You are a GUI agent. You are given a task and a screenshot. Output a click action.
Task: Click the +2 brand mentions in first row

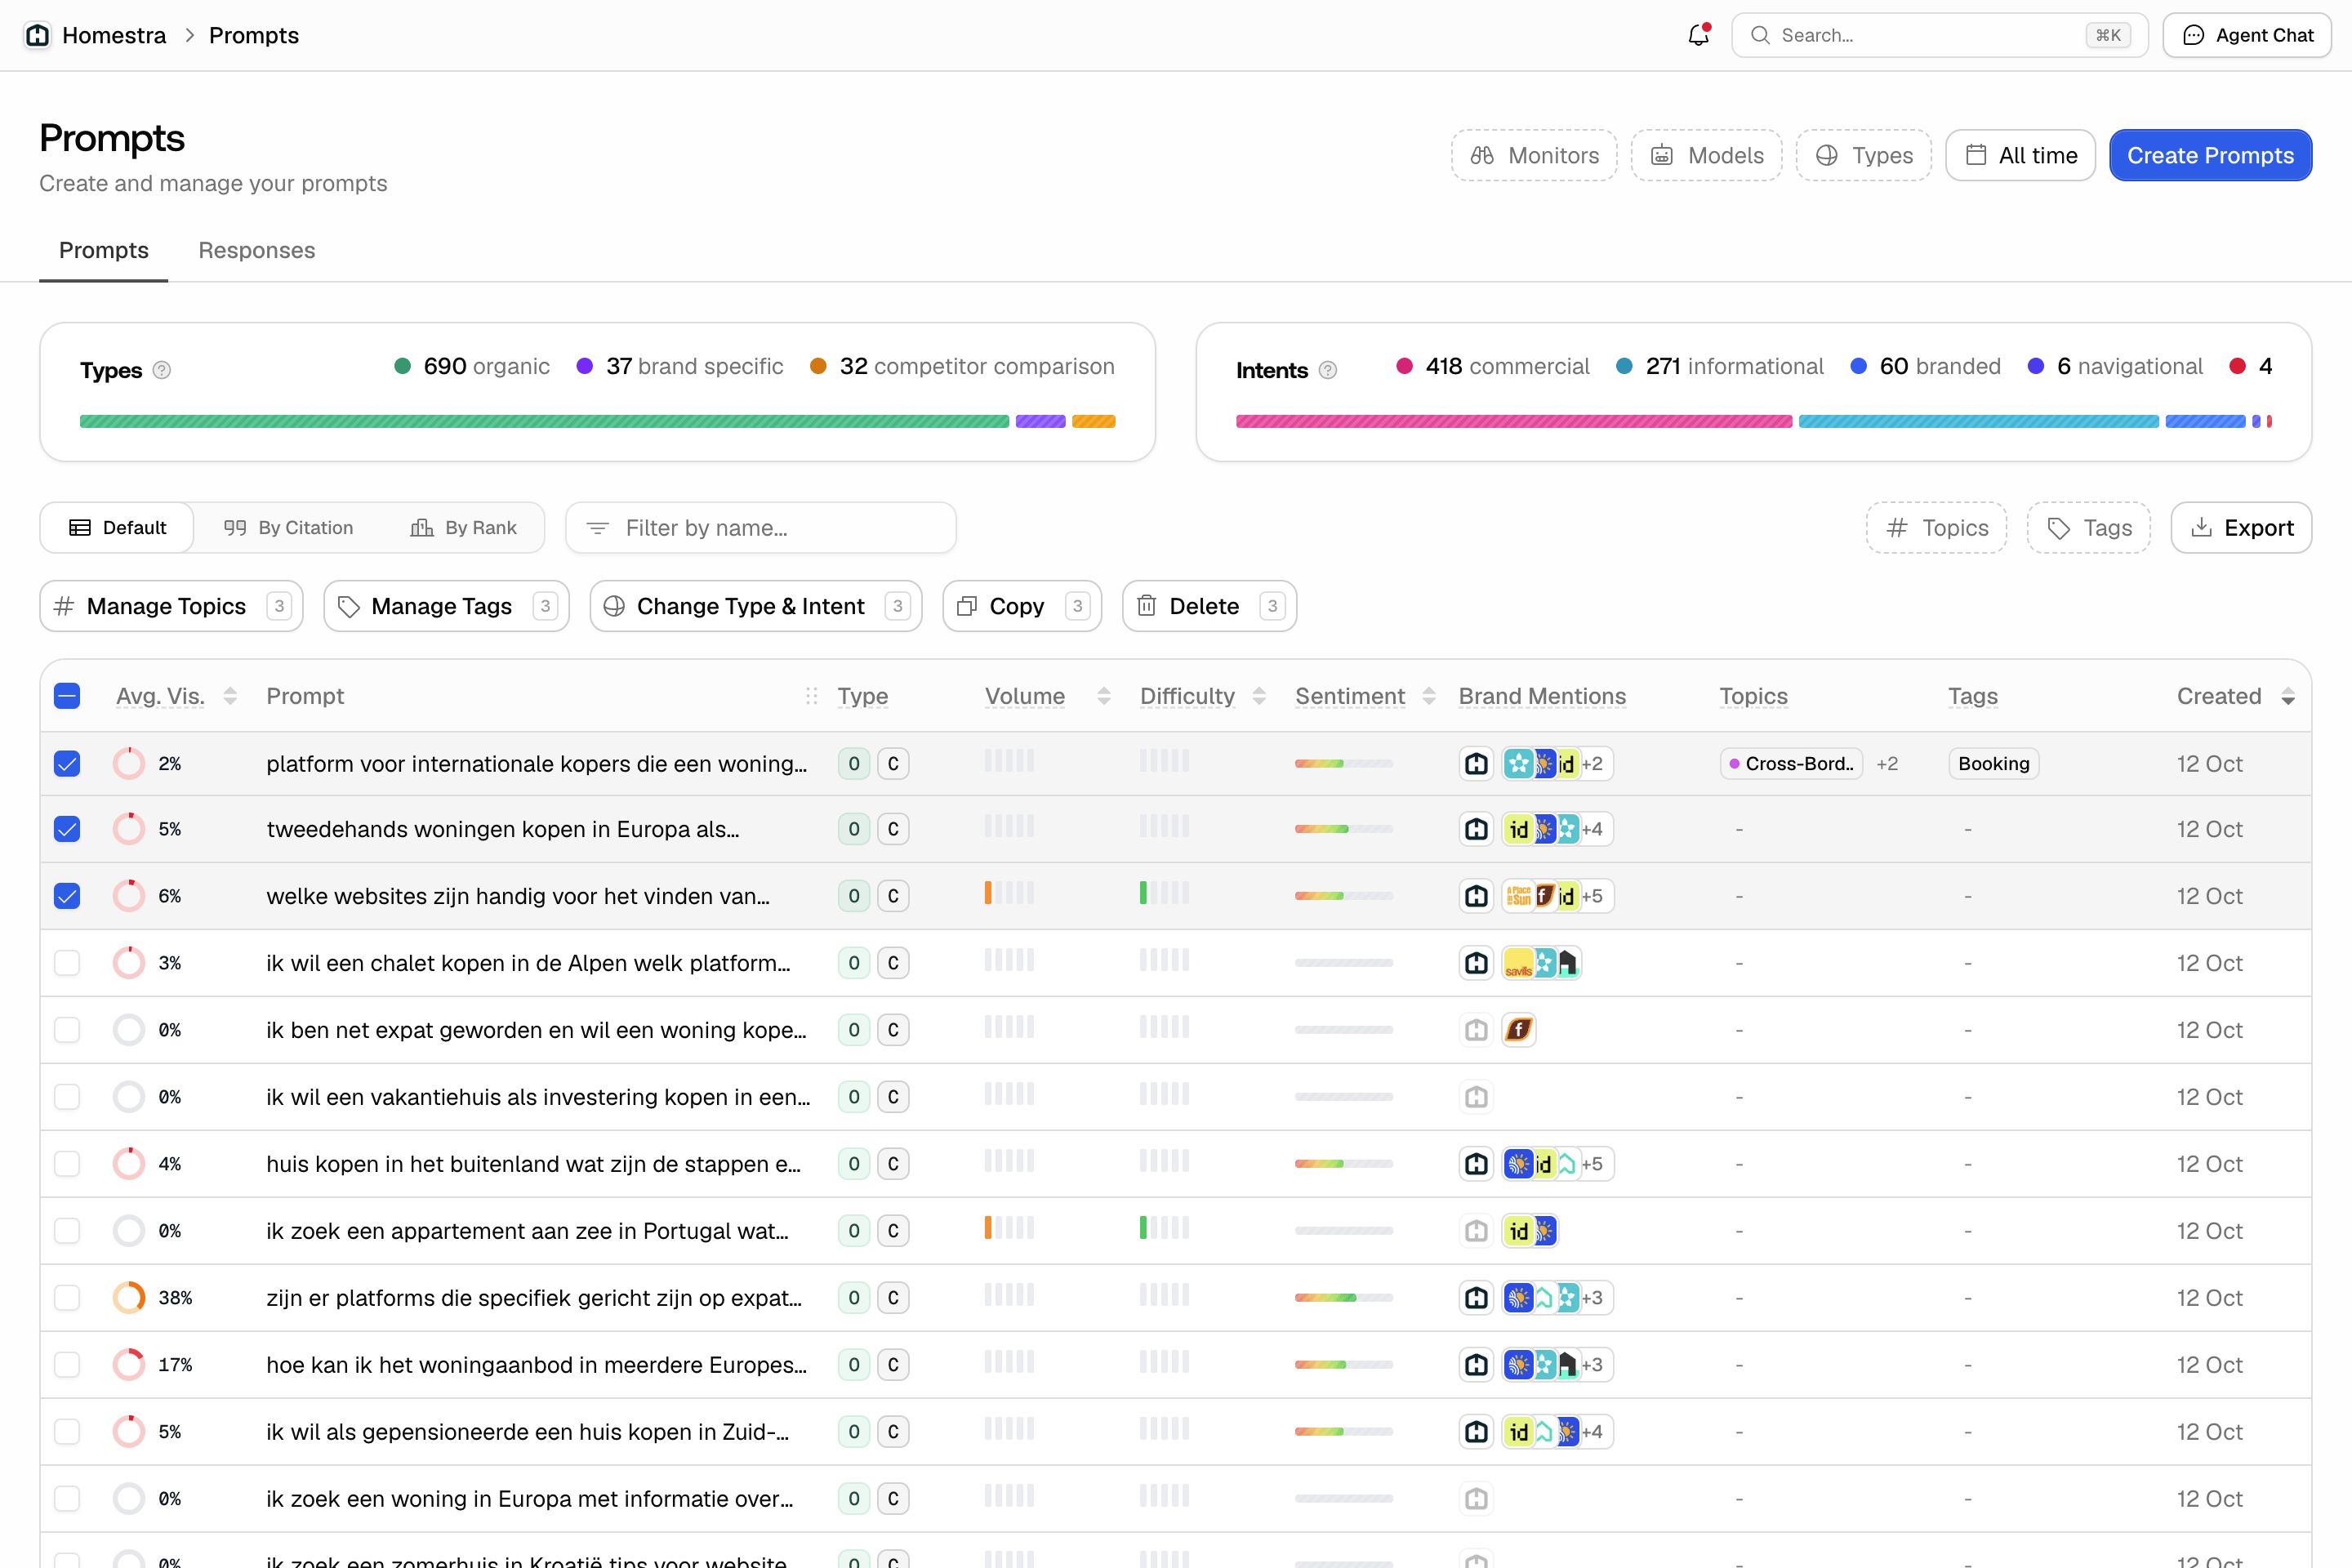pyautogui.click(x=1592, y=764)
